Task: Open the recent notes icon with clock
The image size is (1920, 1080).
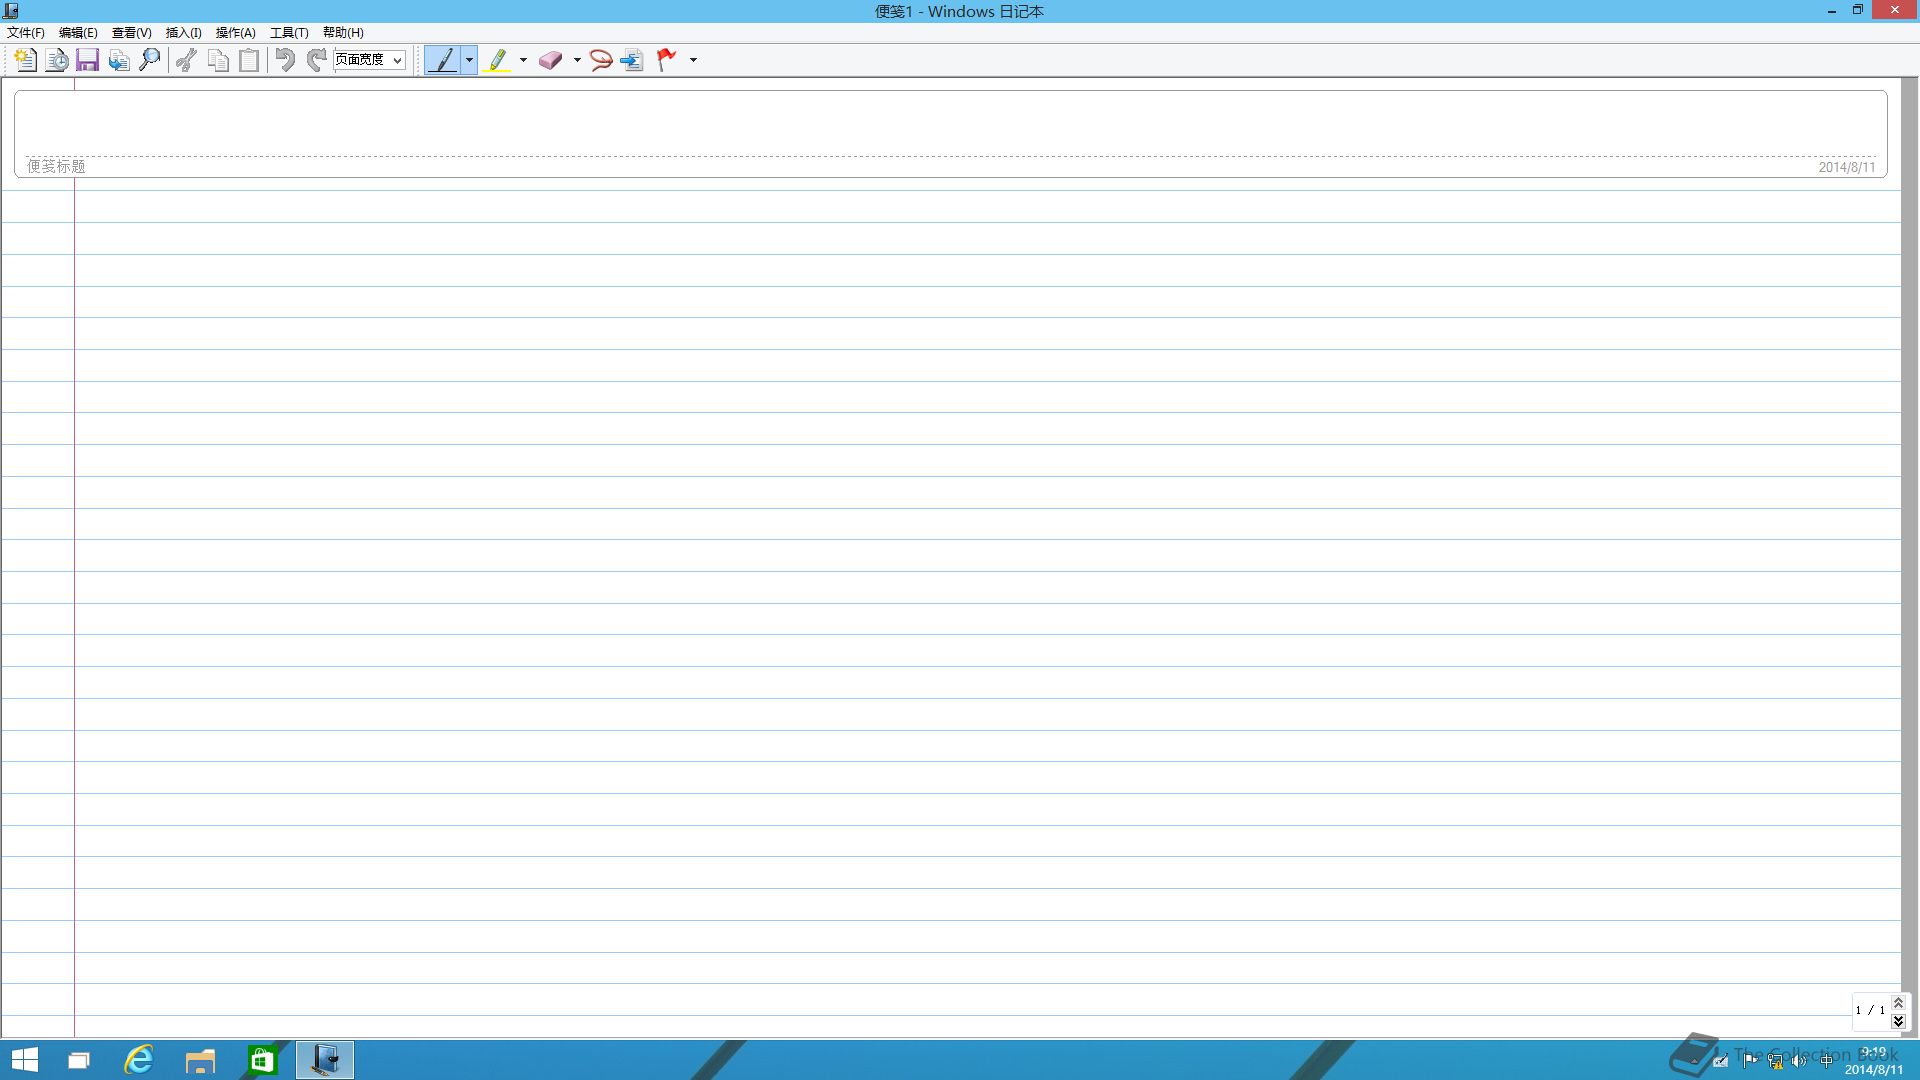Action: (x=57, y=60)
